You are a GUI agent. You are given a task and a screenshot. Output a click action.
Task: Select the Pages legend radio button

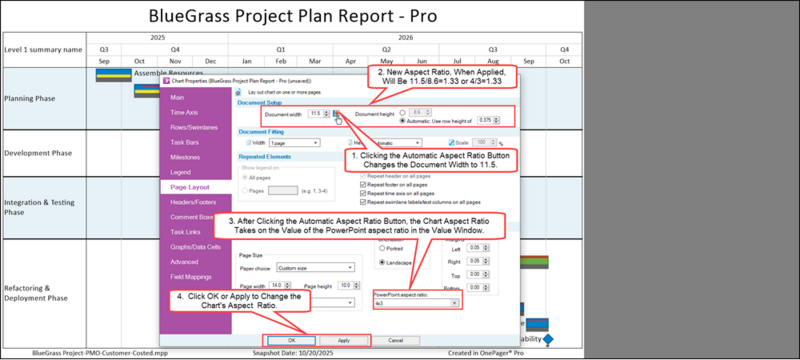point(245,190)
